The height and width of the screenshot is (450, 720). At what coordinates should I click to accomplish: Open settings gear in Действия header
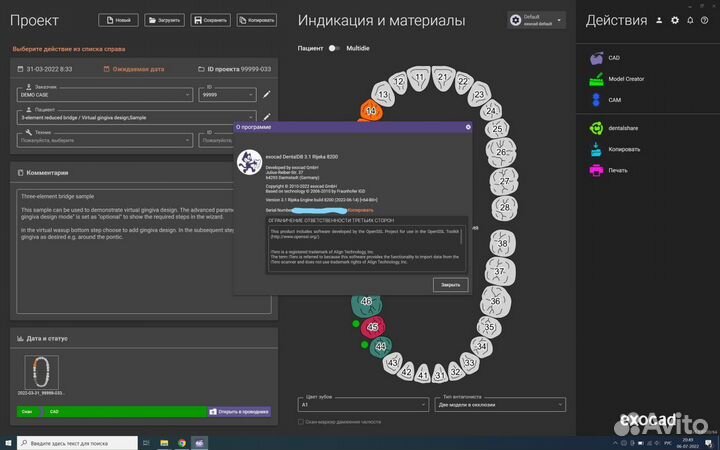tap(675, 20)
